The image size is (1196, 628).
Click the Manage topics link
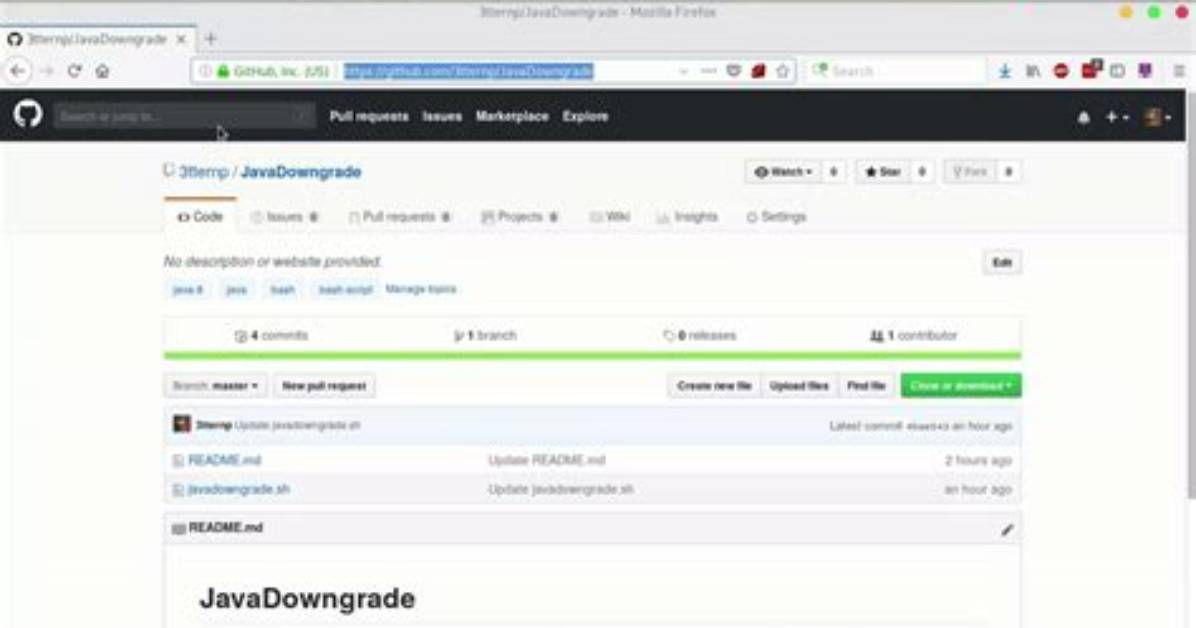point(420,289)
